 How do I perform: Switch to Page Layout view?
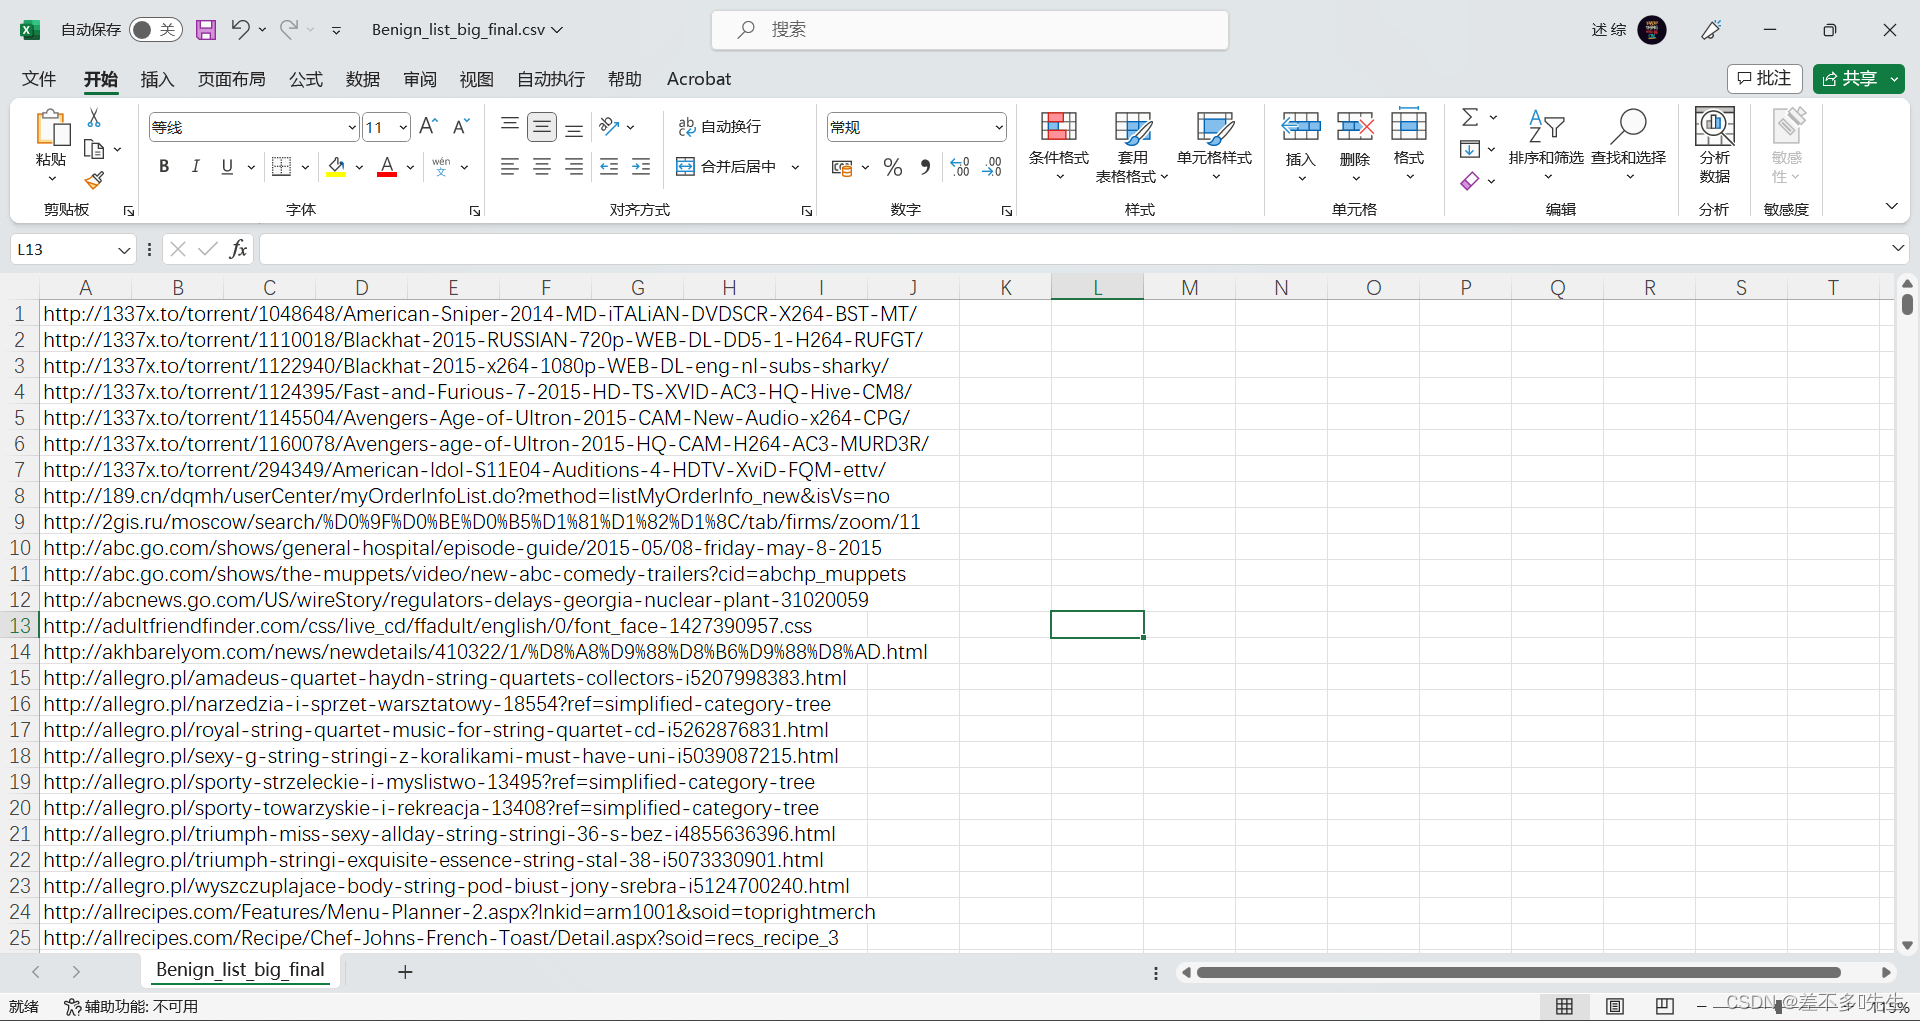coord(1614,1006)
